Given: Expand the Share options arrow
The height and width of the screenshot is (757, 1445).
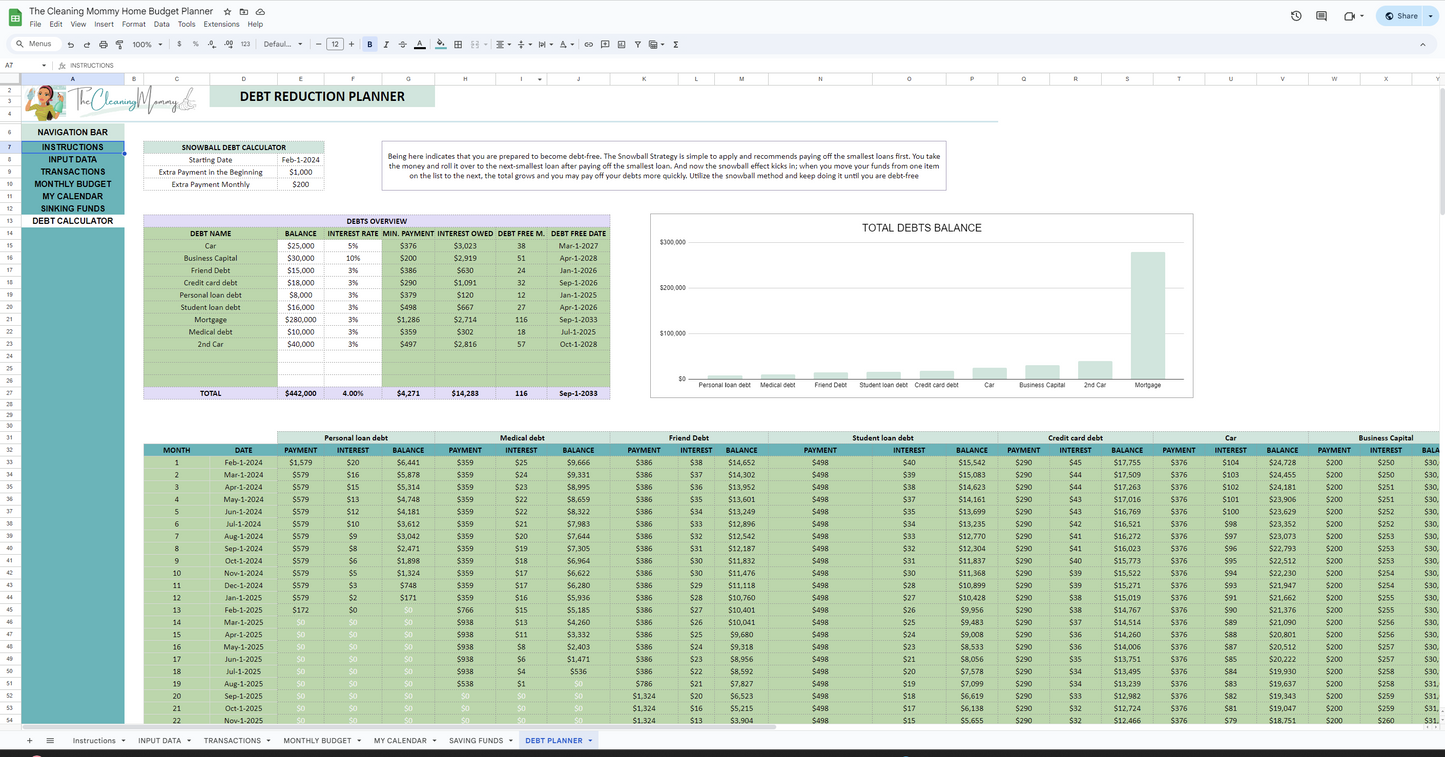Looking at the screenshot, I should pyautogui.click(x=1432, y=16).
